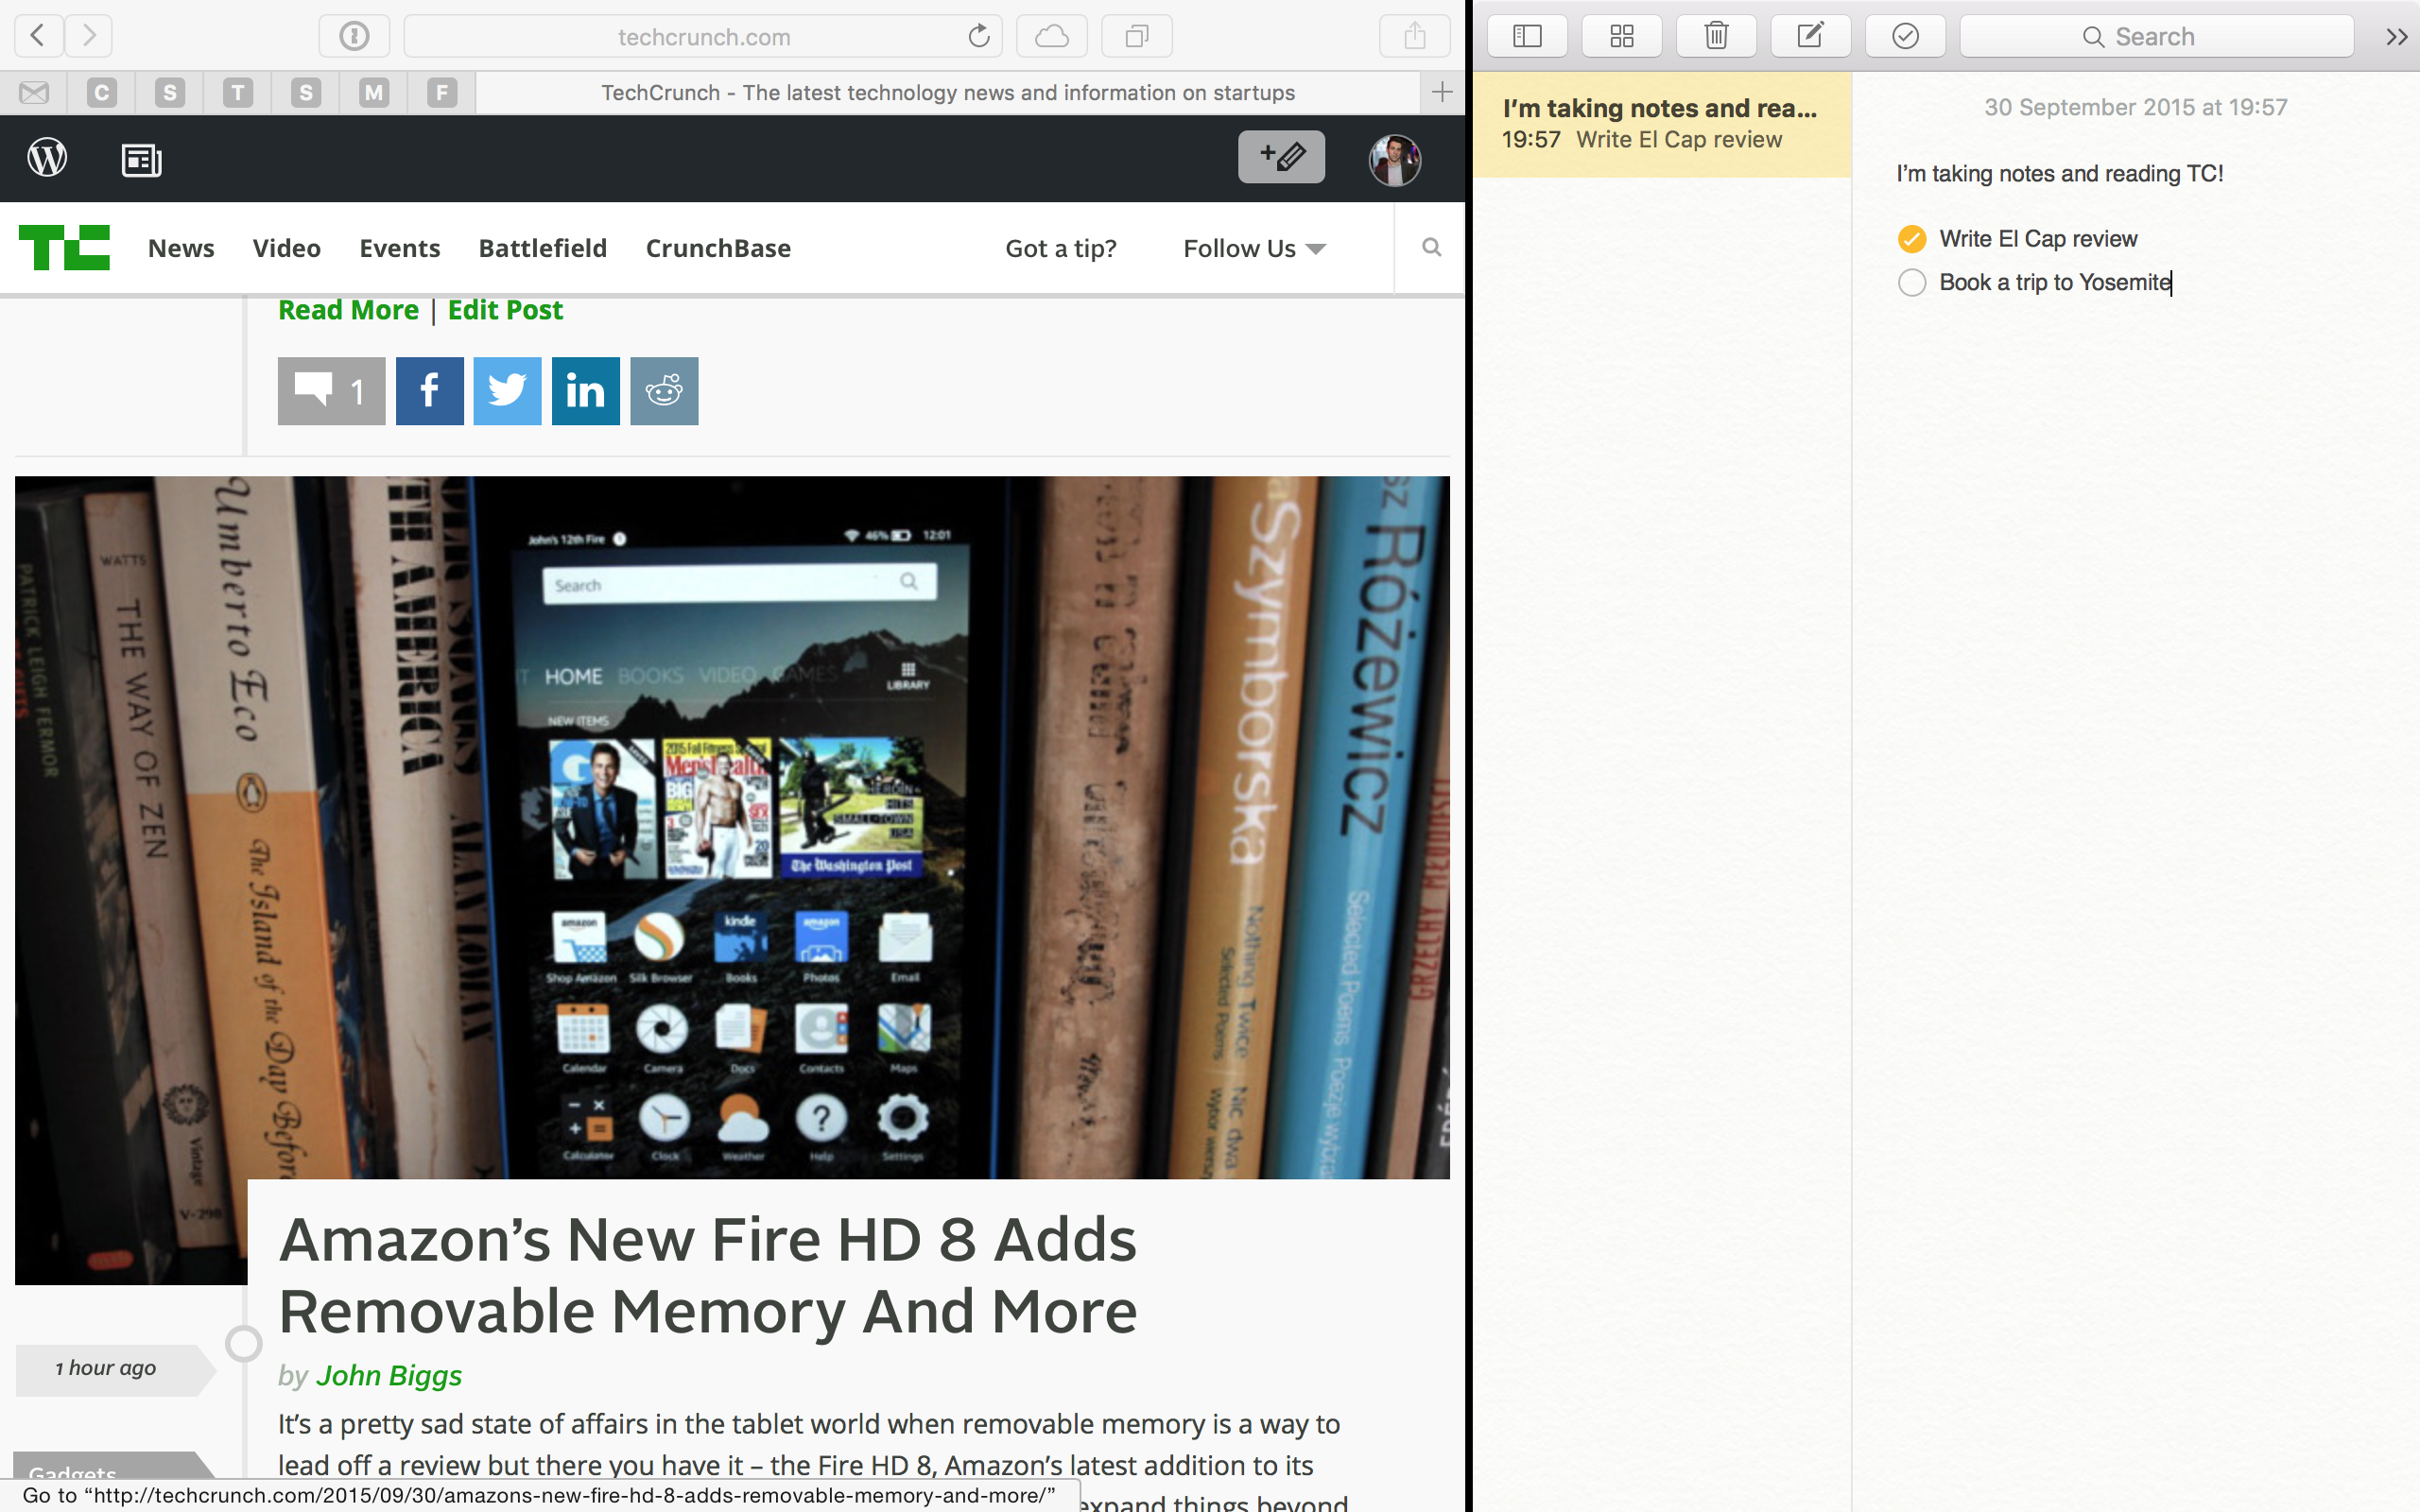The width and height of the screenshot is (2420, 1512).
Task: Create a new note with compose icon
Action: tap(1810, 37)
